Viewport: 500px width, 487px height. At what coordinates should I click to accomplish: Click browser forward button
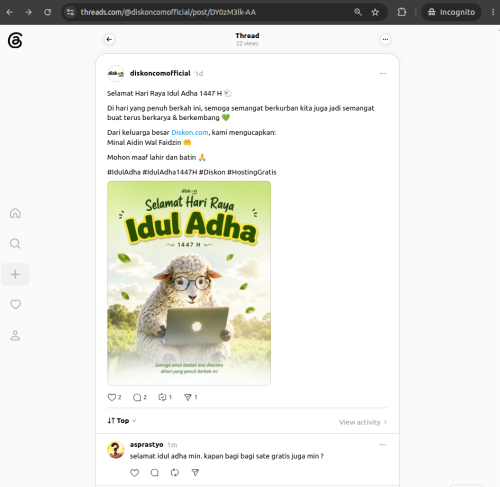tap(29, 12)
